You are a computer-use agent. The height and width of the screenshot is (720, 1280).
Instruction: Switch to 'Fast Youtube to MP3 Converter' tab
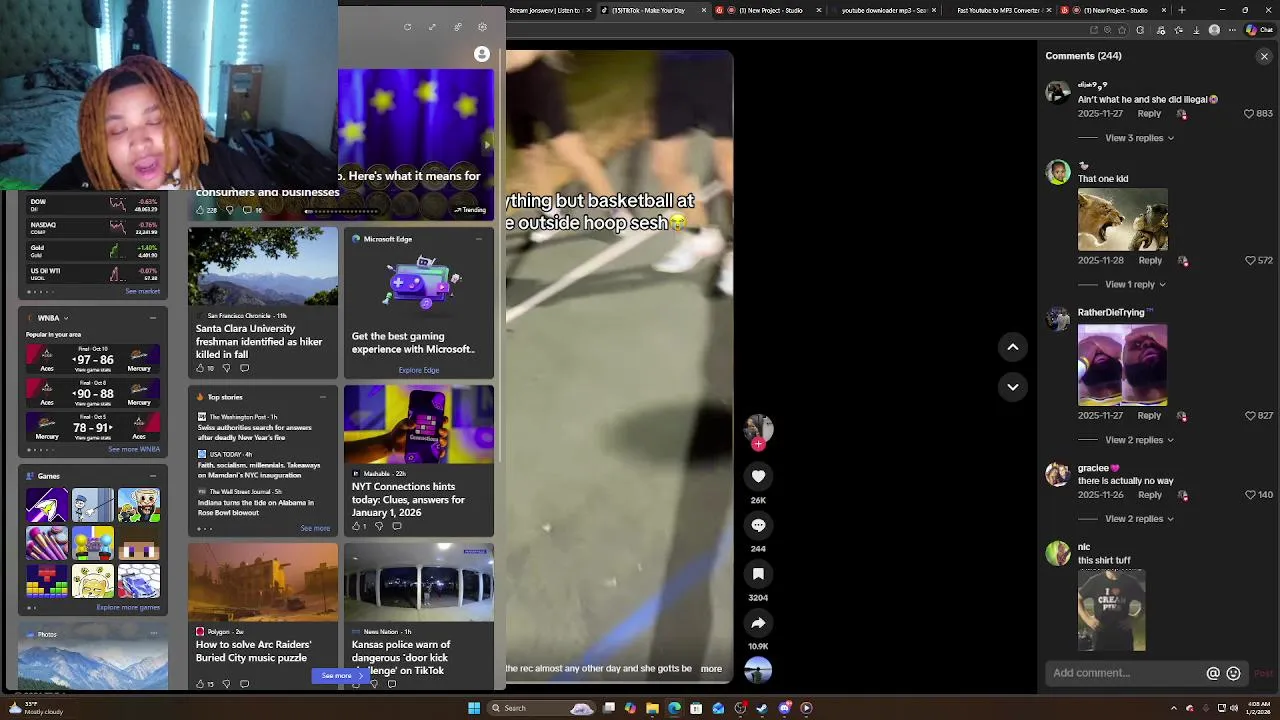pos(1000,10)
